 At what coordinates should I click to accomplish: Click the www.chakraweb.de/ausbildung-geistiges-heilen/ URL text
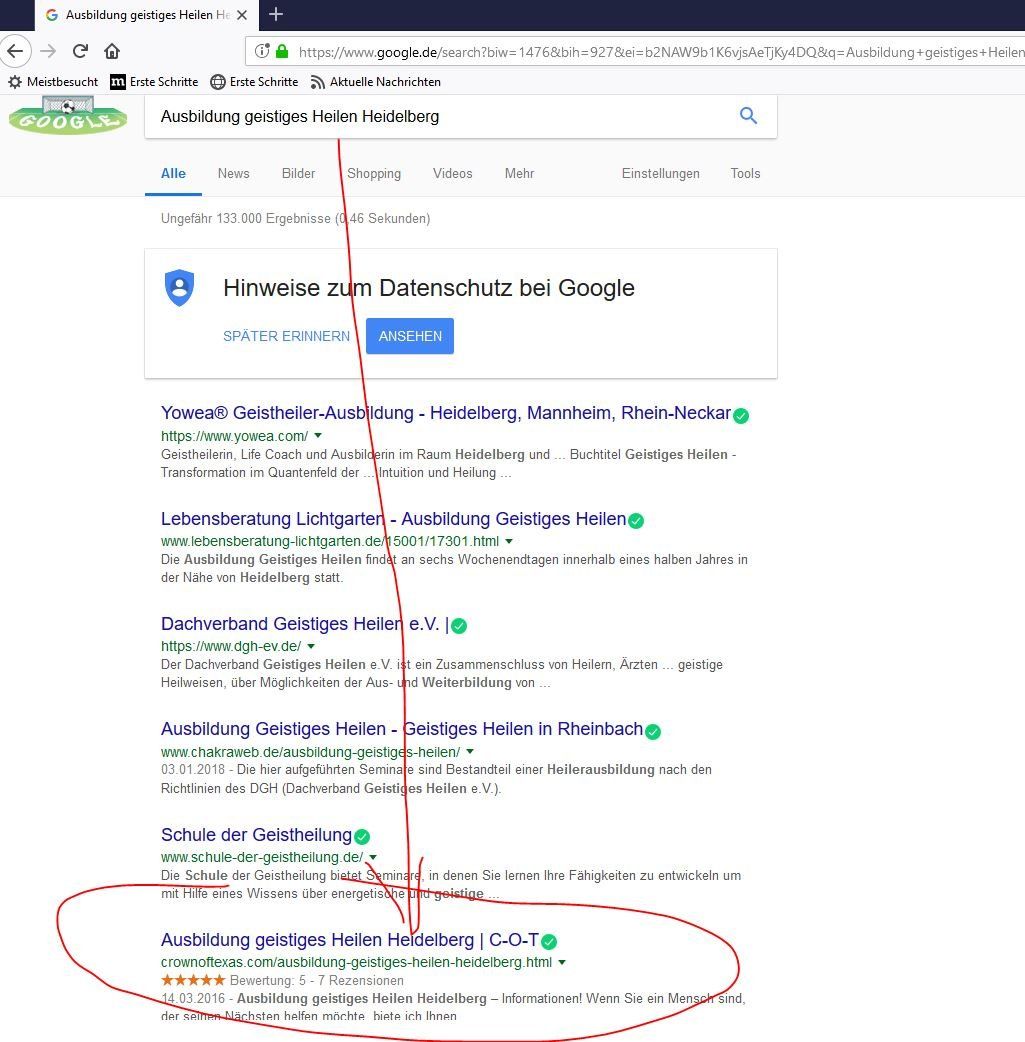(310, 752)
